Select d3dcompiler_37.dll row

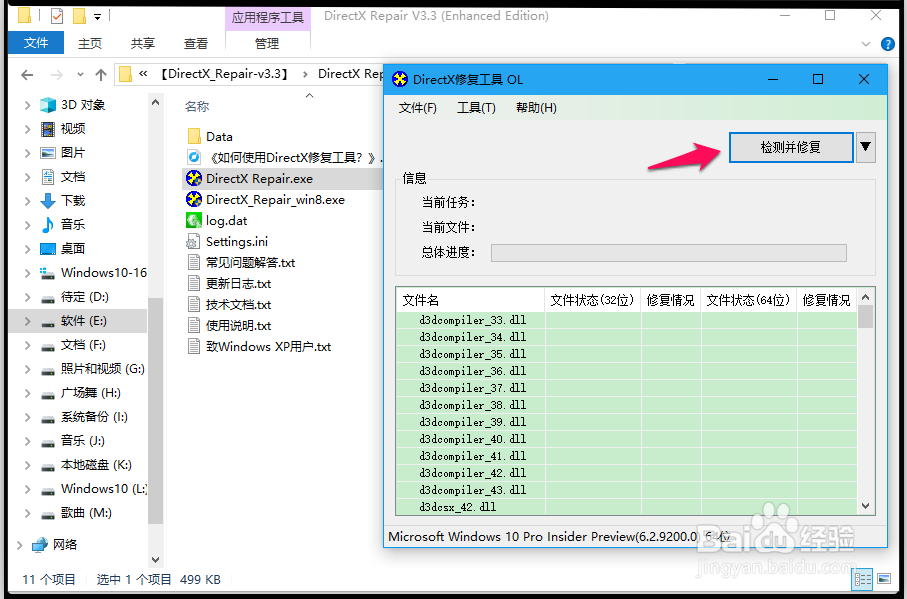tap(626, 388)
